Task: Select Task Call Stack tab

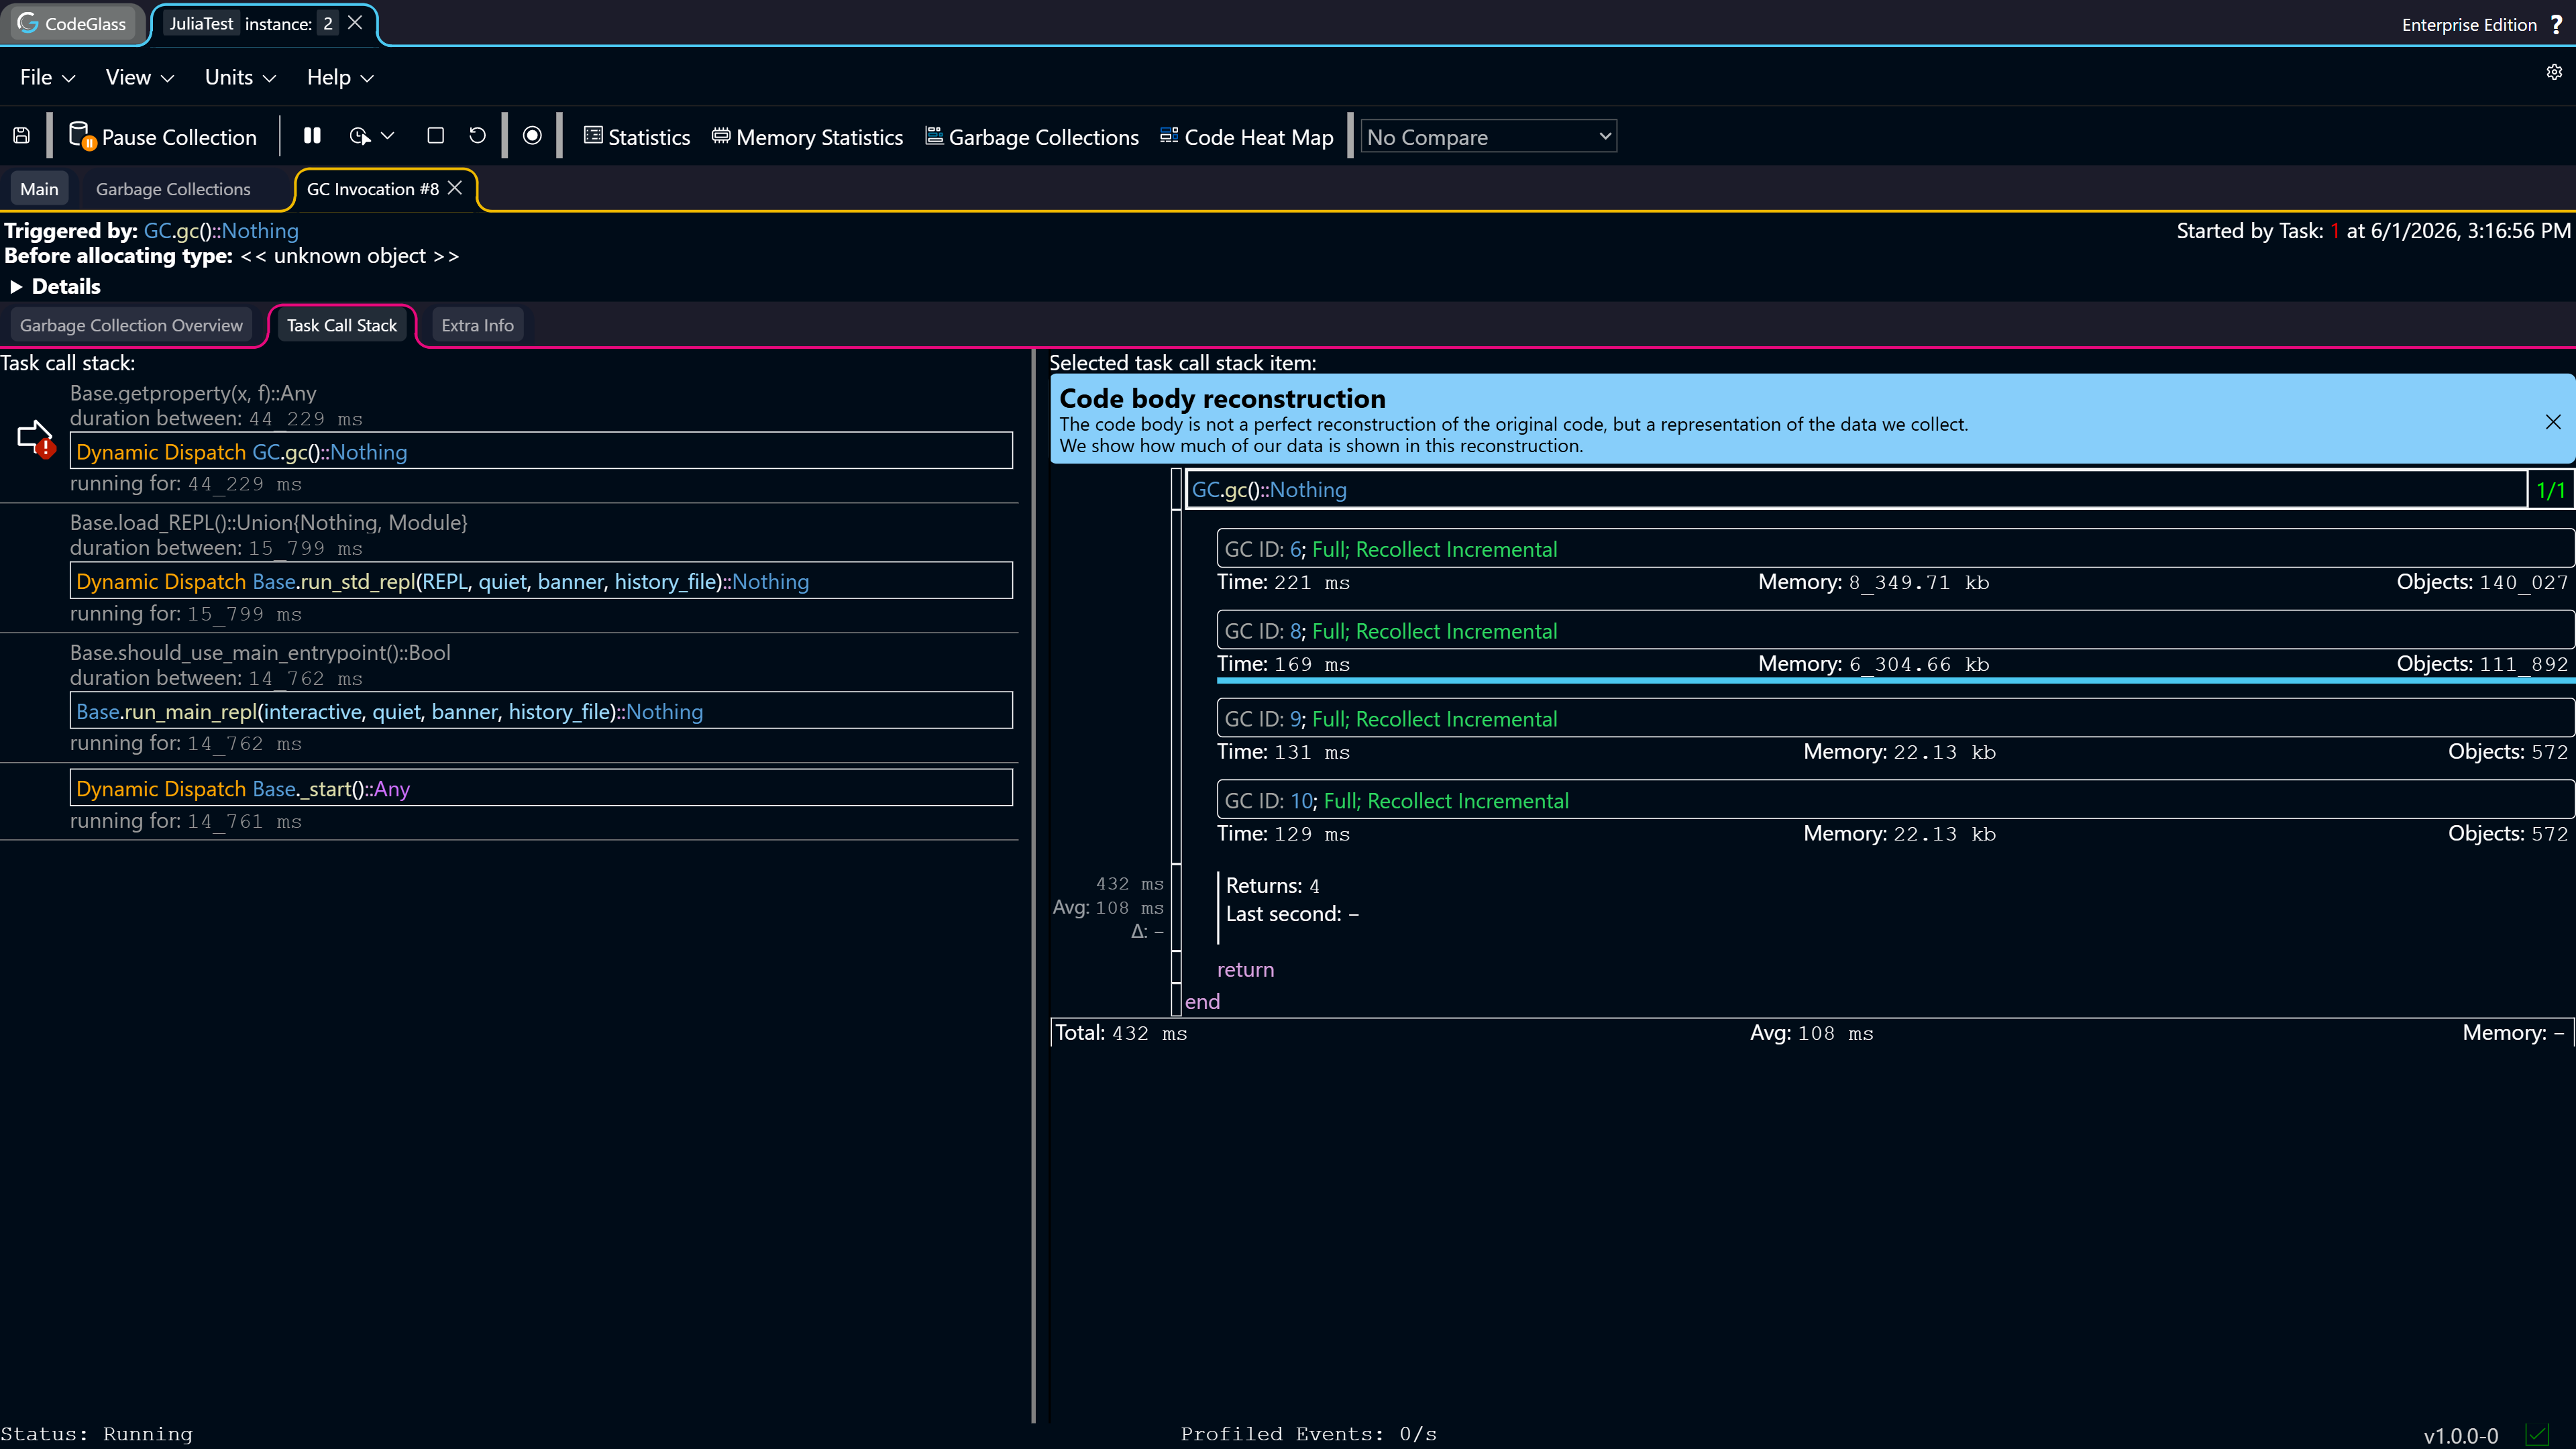Action: click(342, 325)
